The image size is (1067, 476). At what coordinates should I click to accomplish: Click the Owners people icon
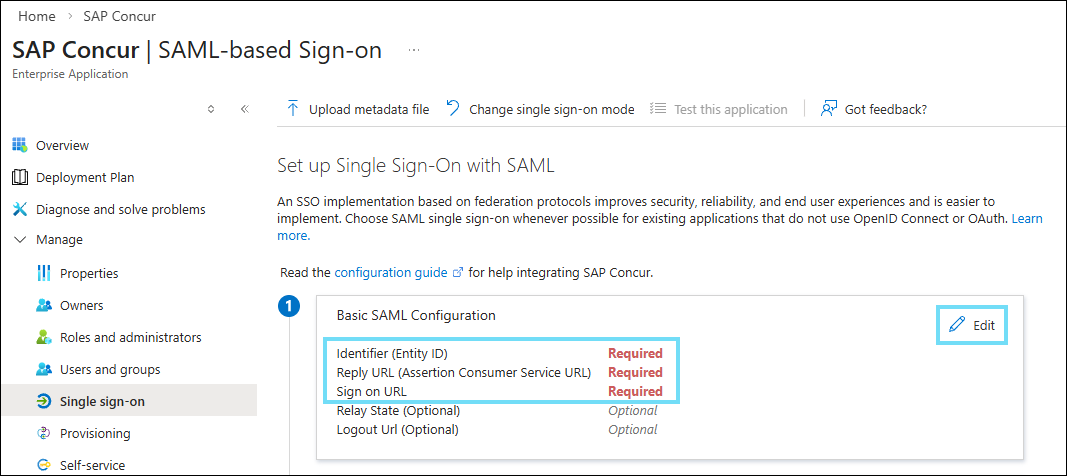tap(44, 305)
